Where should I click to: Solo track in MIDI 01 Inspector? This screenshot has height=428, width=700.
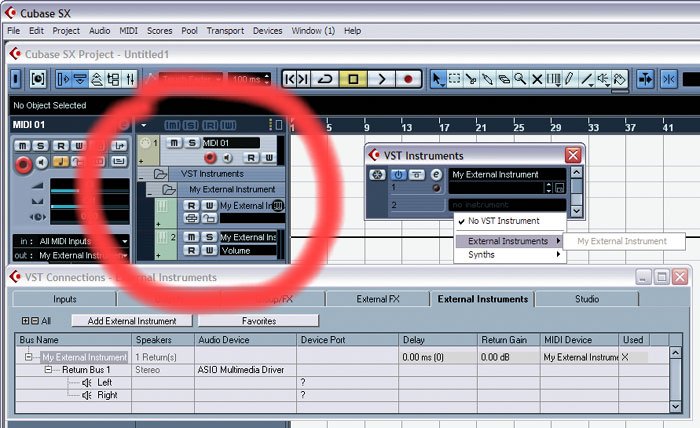[41, 146]
